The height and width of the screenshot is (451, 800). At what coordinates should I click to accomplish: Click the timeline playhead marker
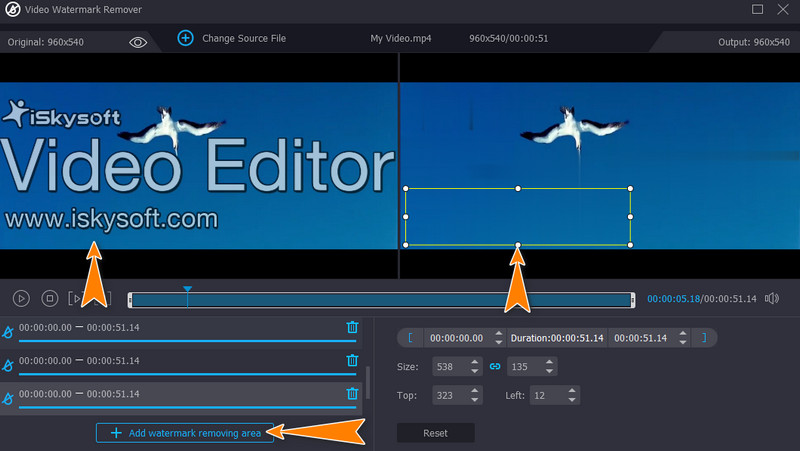187,290
